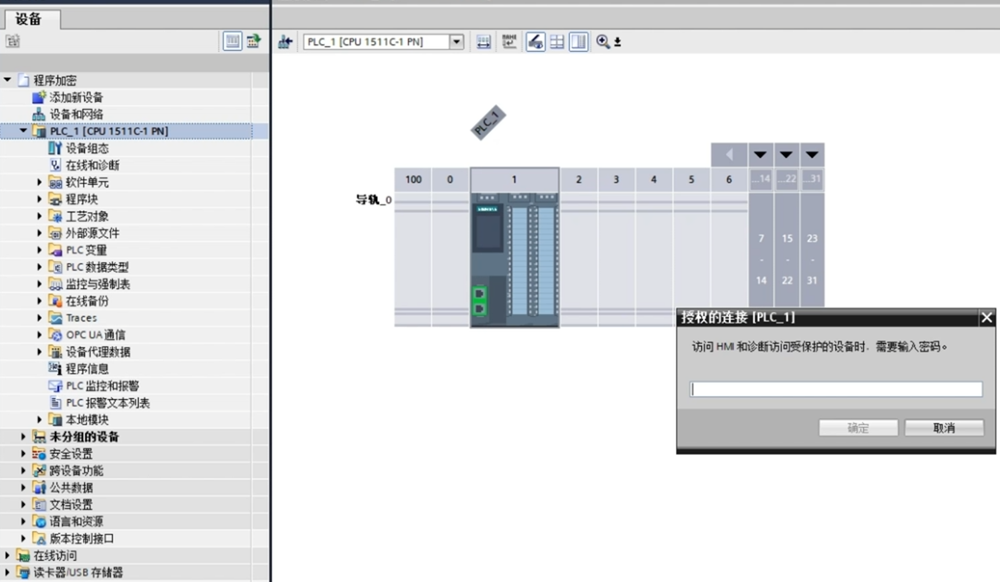This screenshot has height=582, width=1000.
Task: Expand the PLC 变量 folder
Action: (41, 250)
